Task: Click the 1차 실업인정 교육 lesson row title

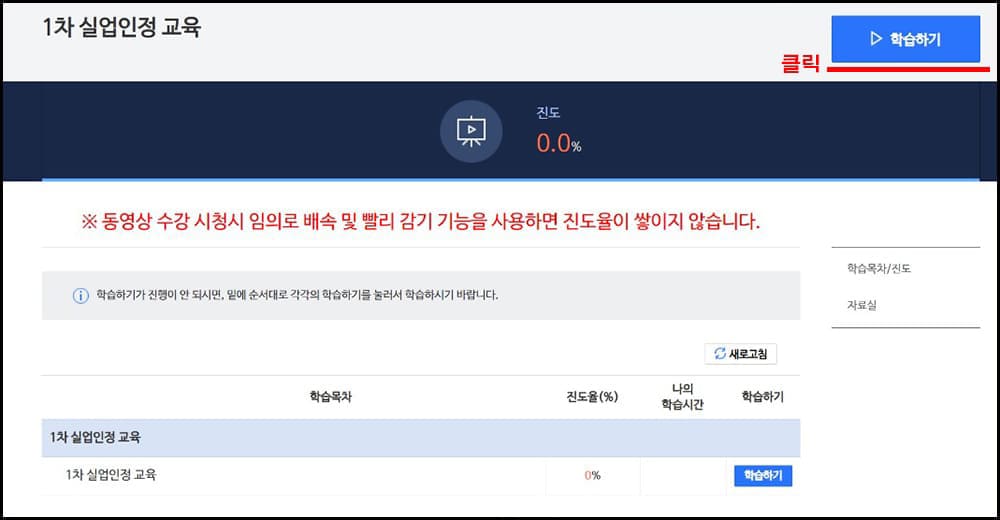Action: click(111, 475)
